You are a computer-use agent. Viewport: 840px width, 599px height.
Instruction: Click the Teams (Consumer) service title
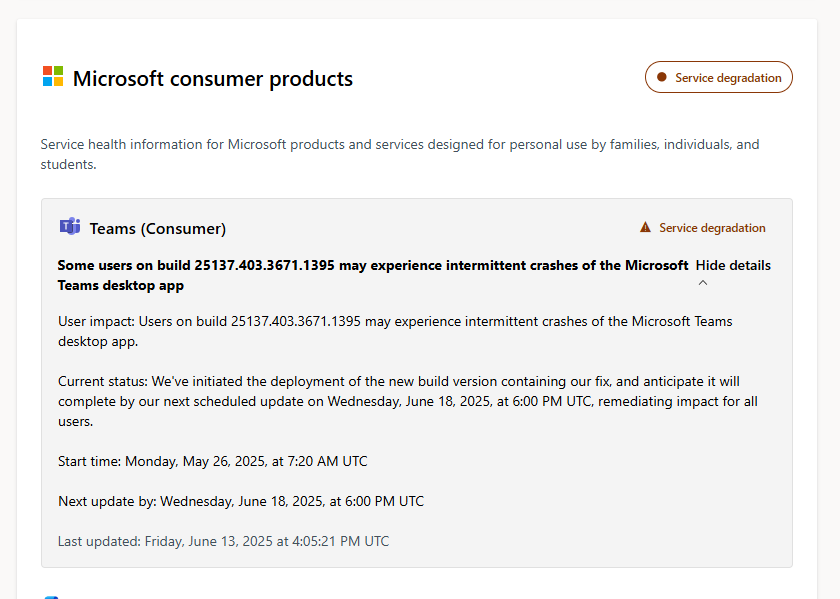pos(157,228)
